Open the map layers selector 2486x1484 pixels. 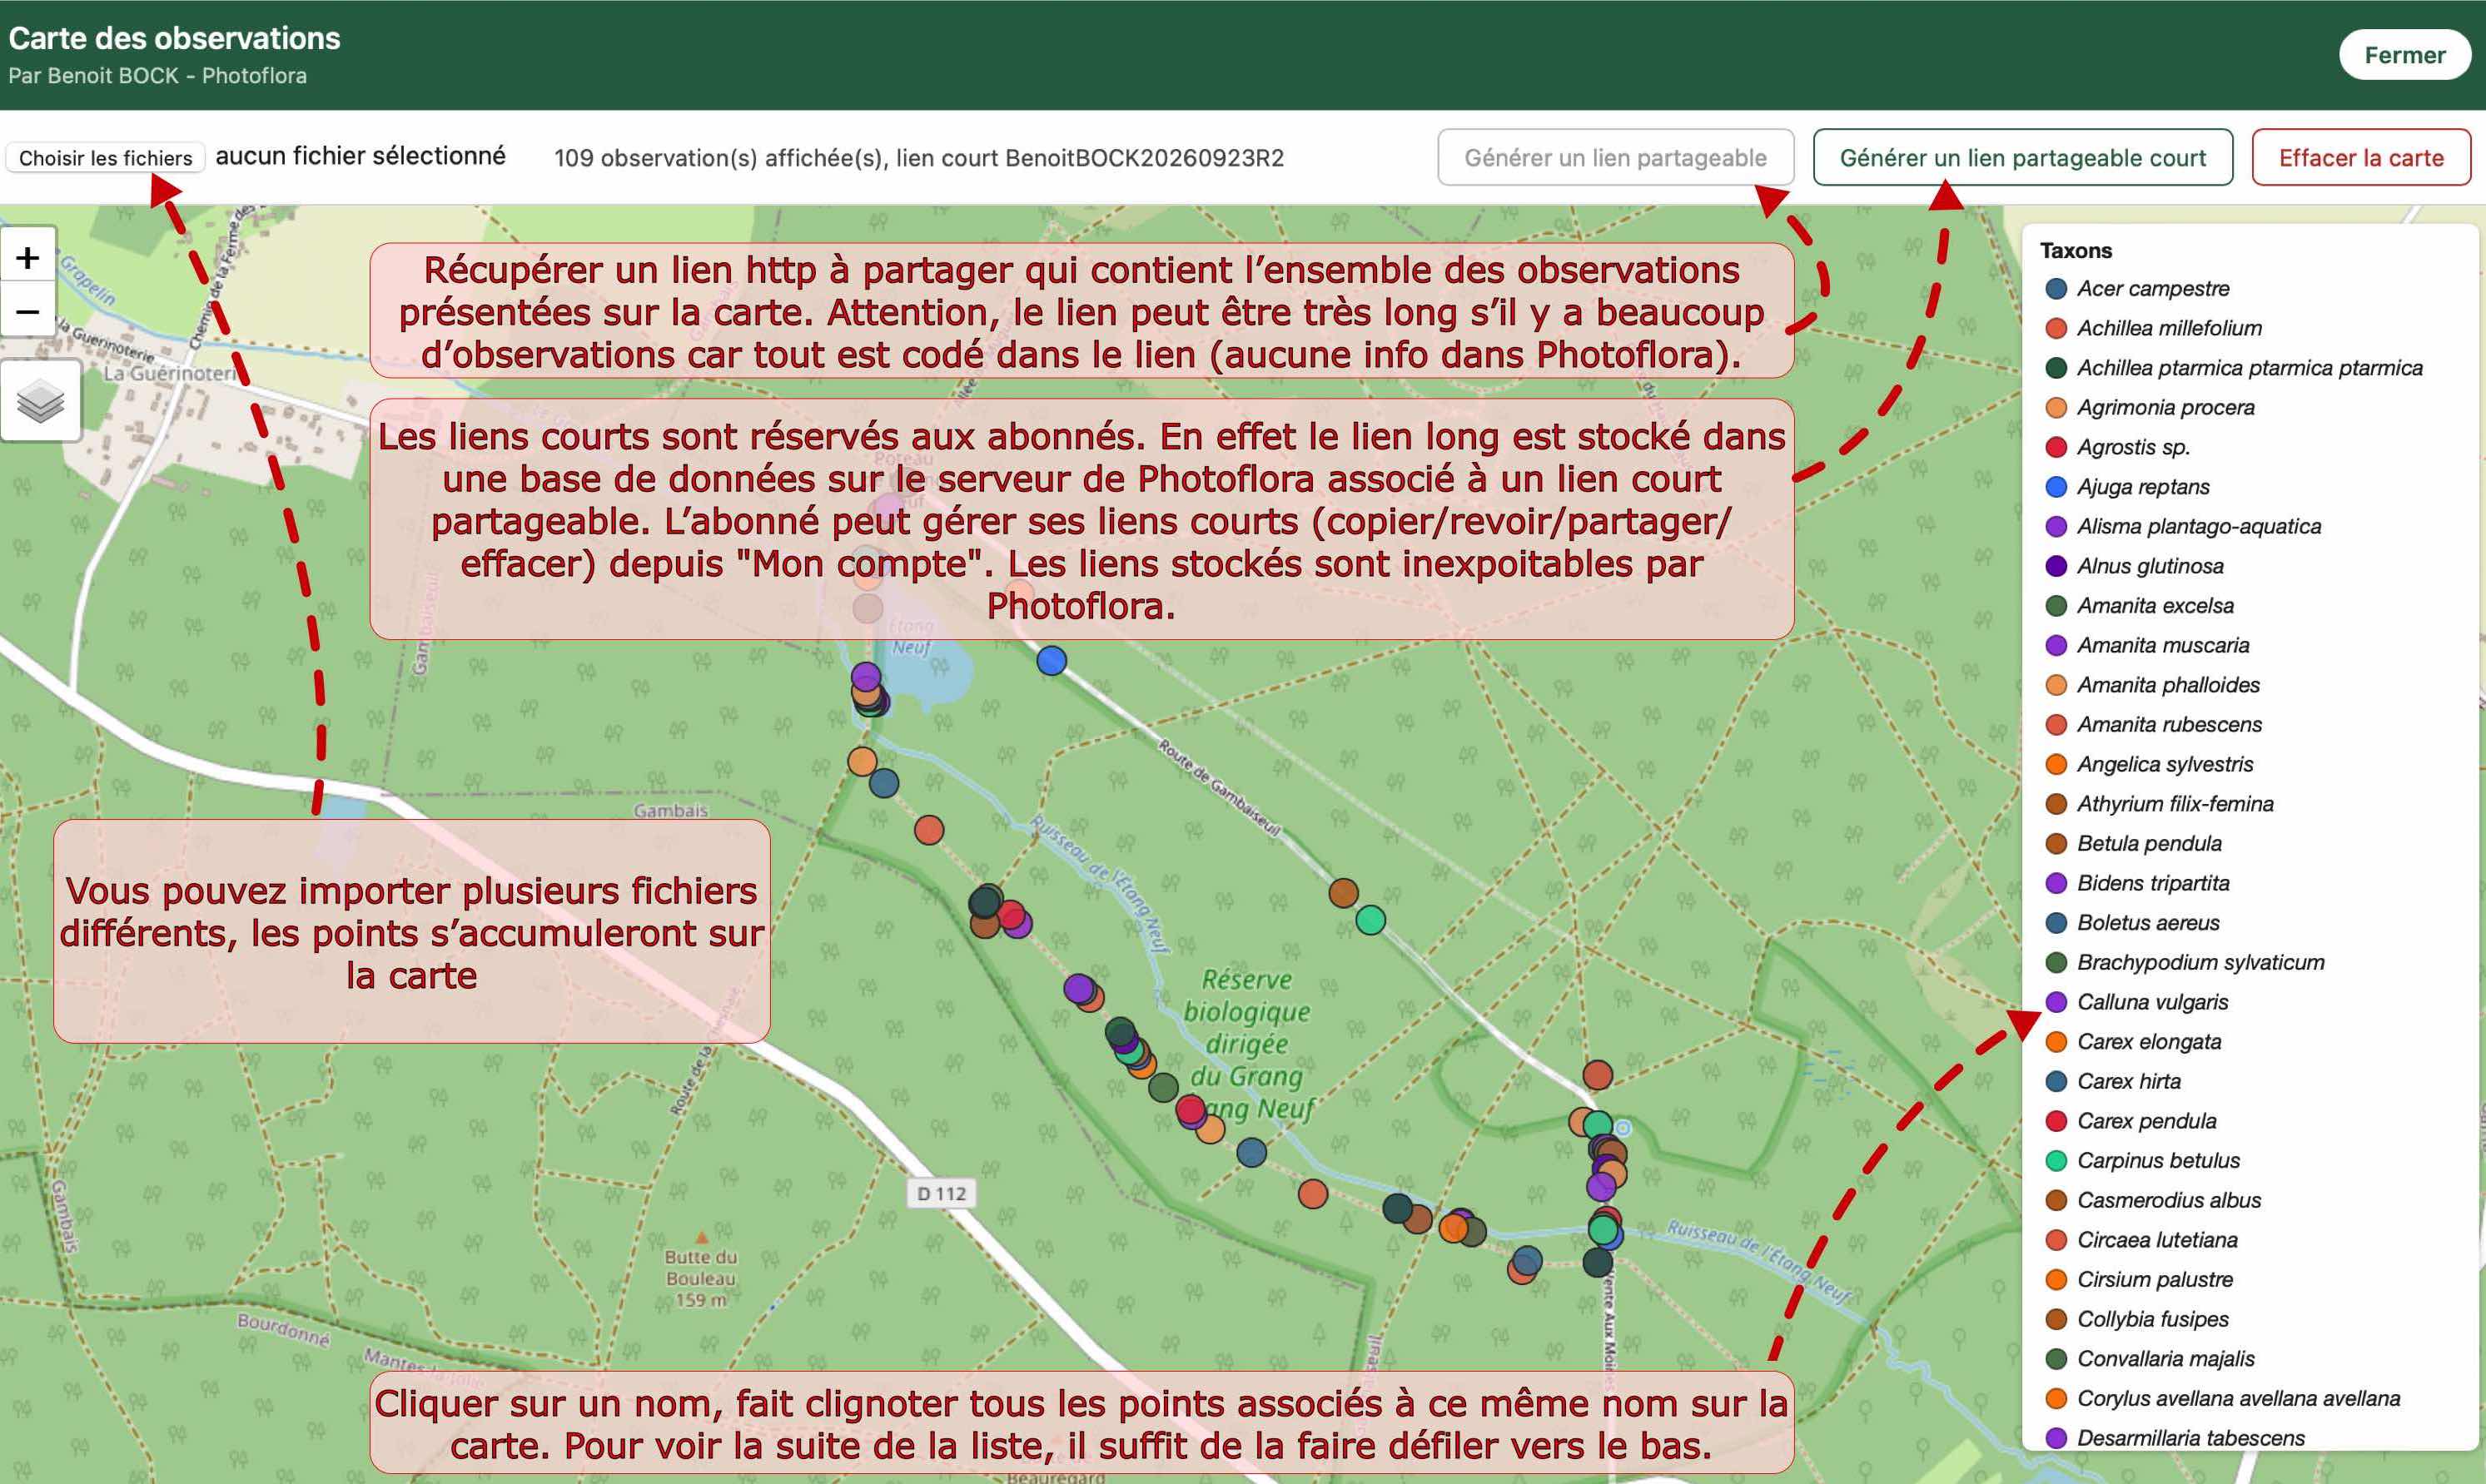[40, 402]
